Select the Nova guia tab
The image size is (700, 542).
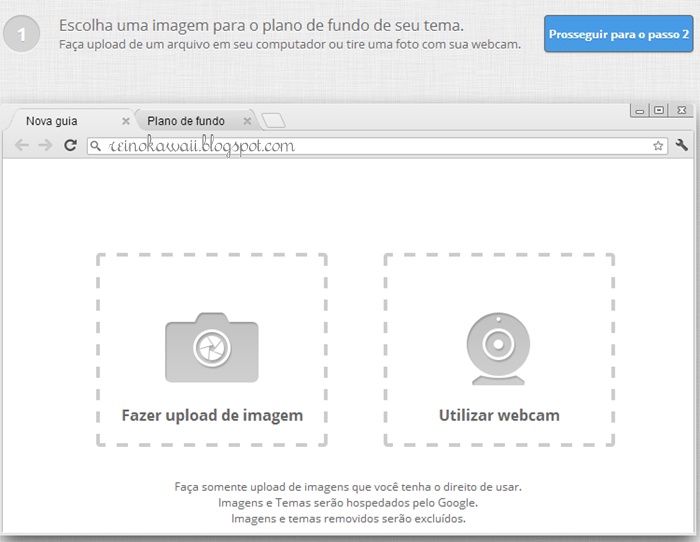point(67,121)
